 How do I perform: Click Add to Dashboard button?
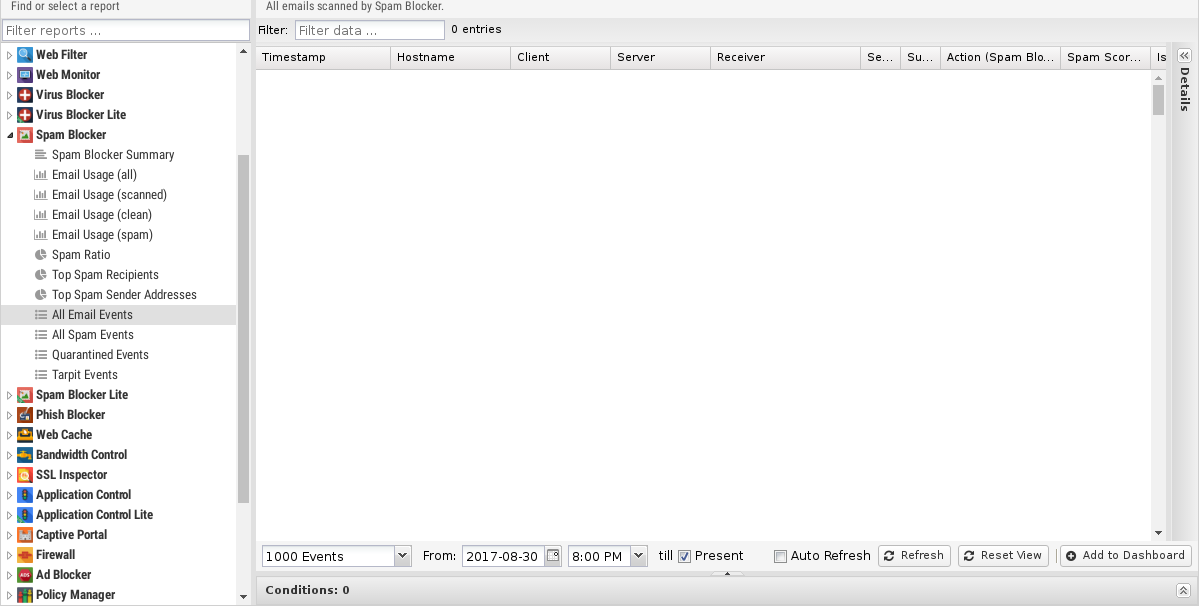(1125, 556)
